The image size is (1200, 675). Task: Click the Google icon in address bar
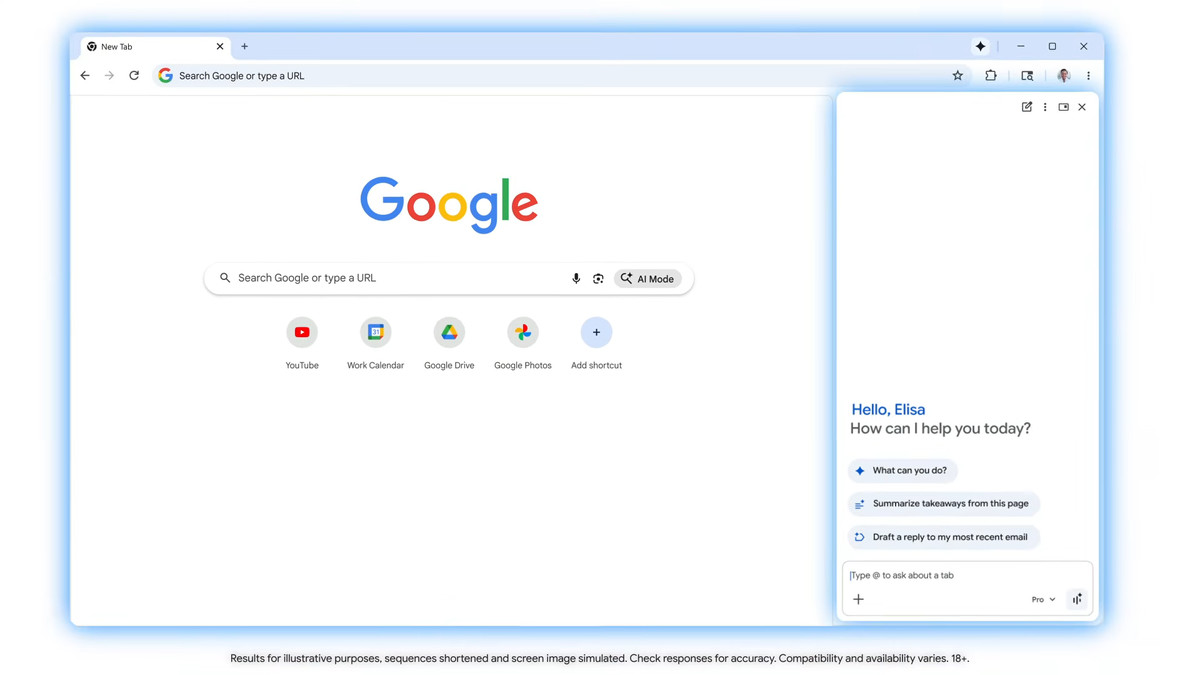(x=165, y=75)
